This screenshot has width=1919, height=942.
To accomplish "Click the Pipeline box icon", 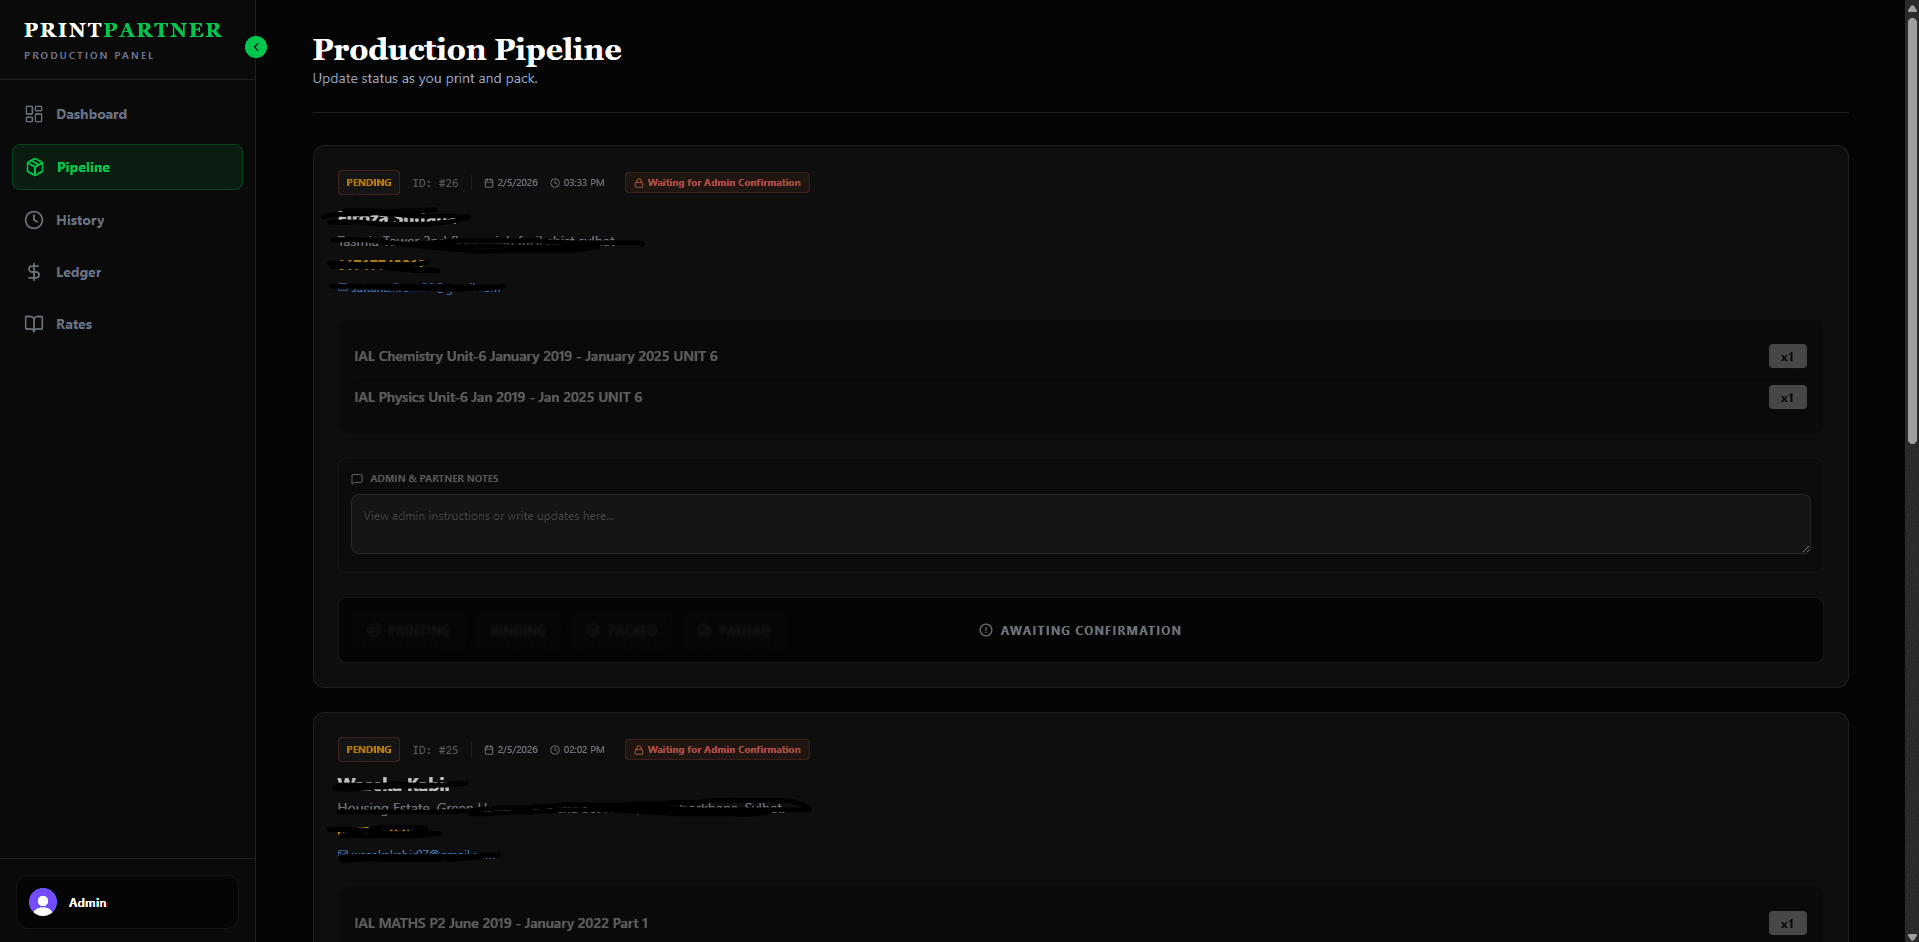I will click(35, 167).
